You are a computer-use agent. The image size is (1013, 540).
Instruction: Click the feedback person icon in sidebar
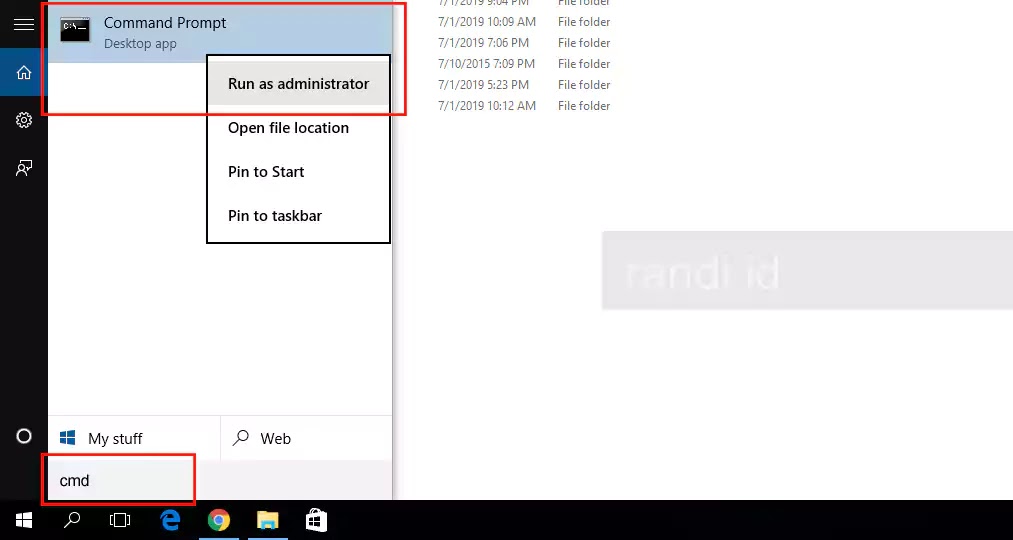[x=24, y=169]
